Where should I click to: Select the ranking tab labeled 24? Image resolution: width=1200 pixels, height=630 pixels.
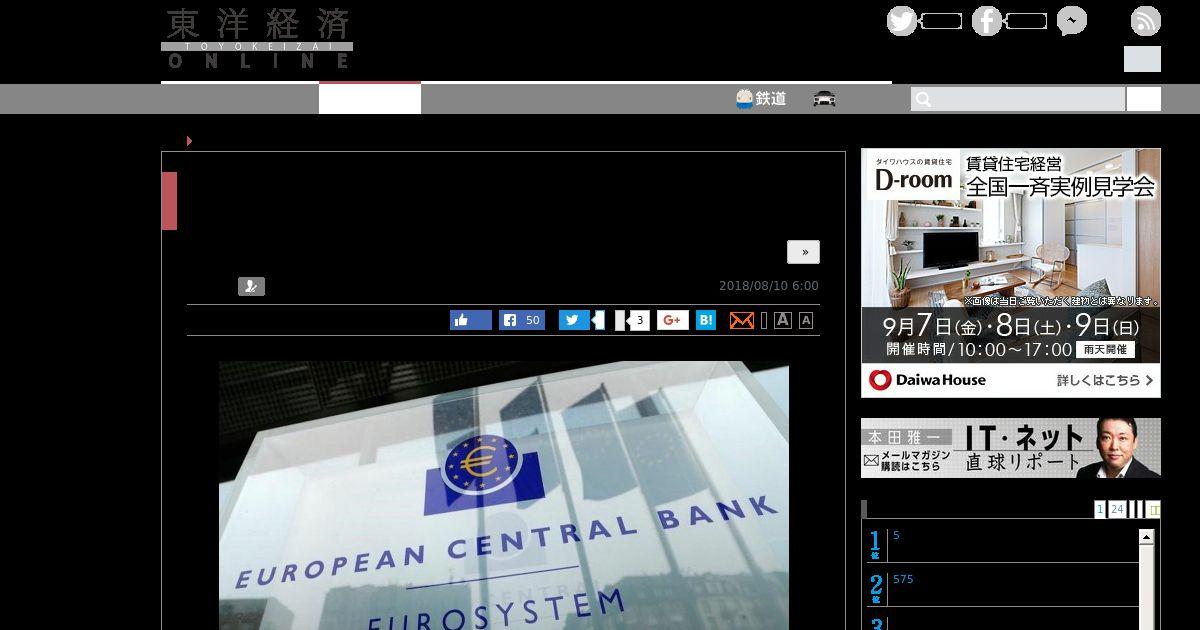1117,510
